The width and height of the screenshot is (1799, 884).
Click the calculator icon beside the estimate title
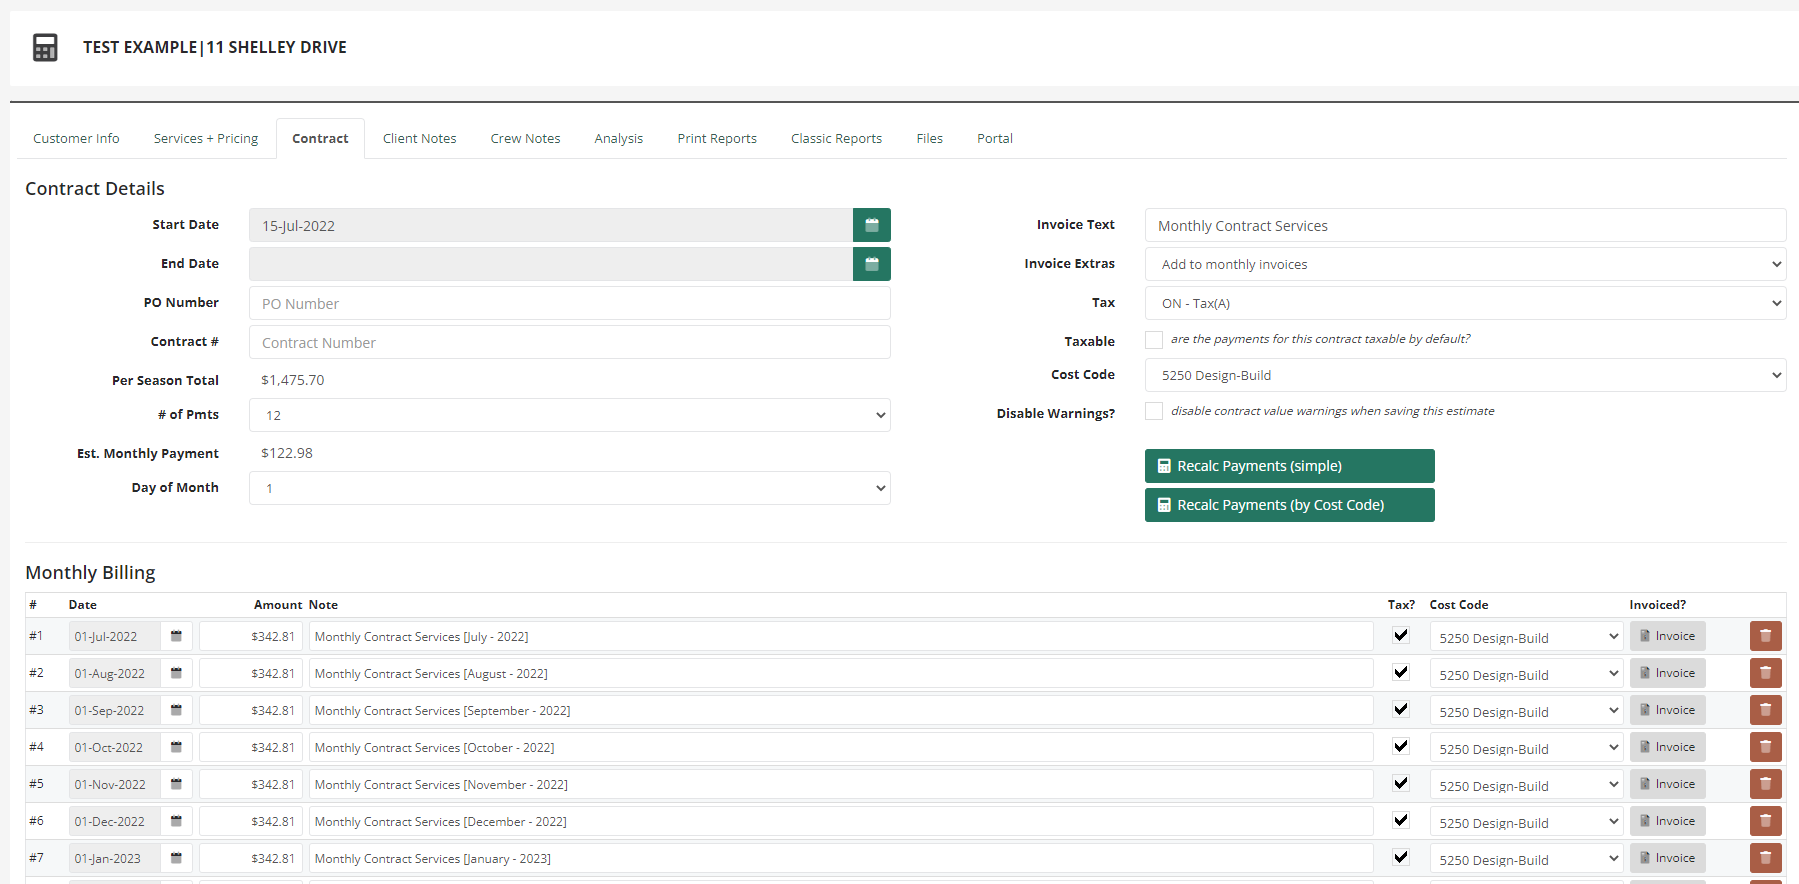point(45,47)
